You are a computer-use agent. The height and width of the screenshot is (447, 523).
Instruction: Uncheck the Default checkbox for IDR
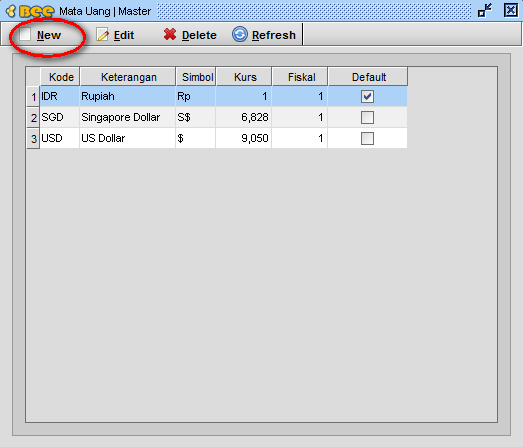367,96
